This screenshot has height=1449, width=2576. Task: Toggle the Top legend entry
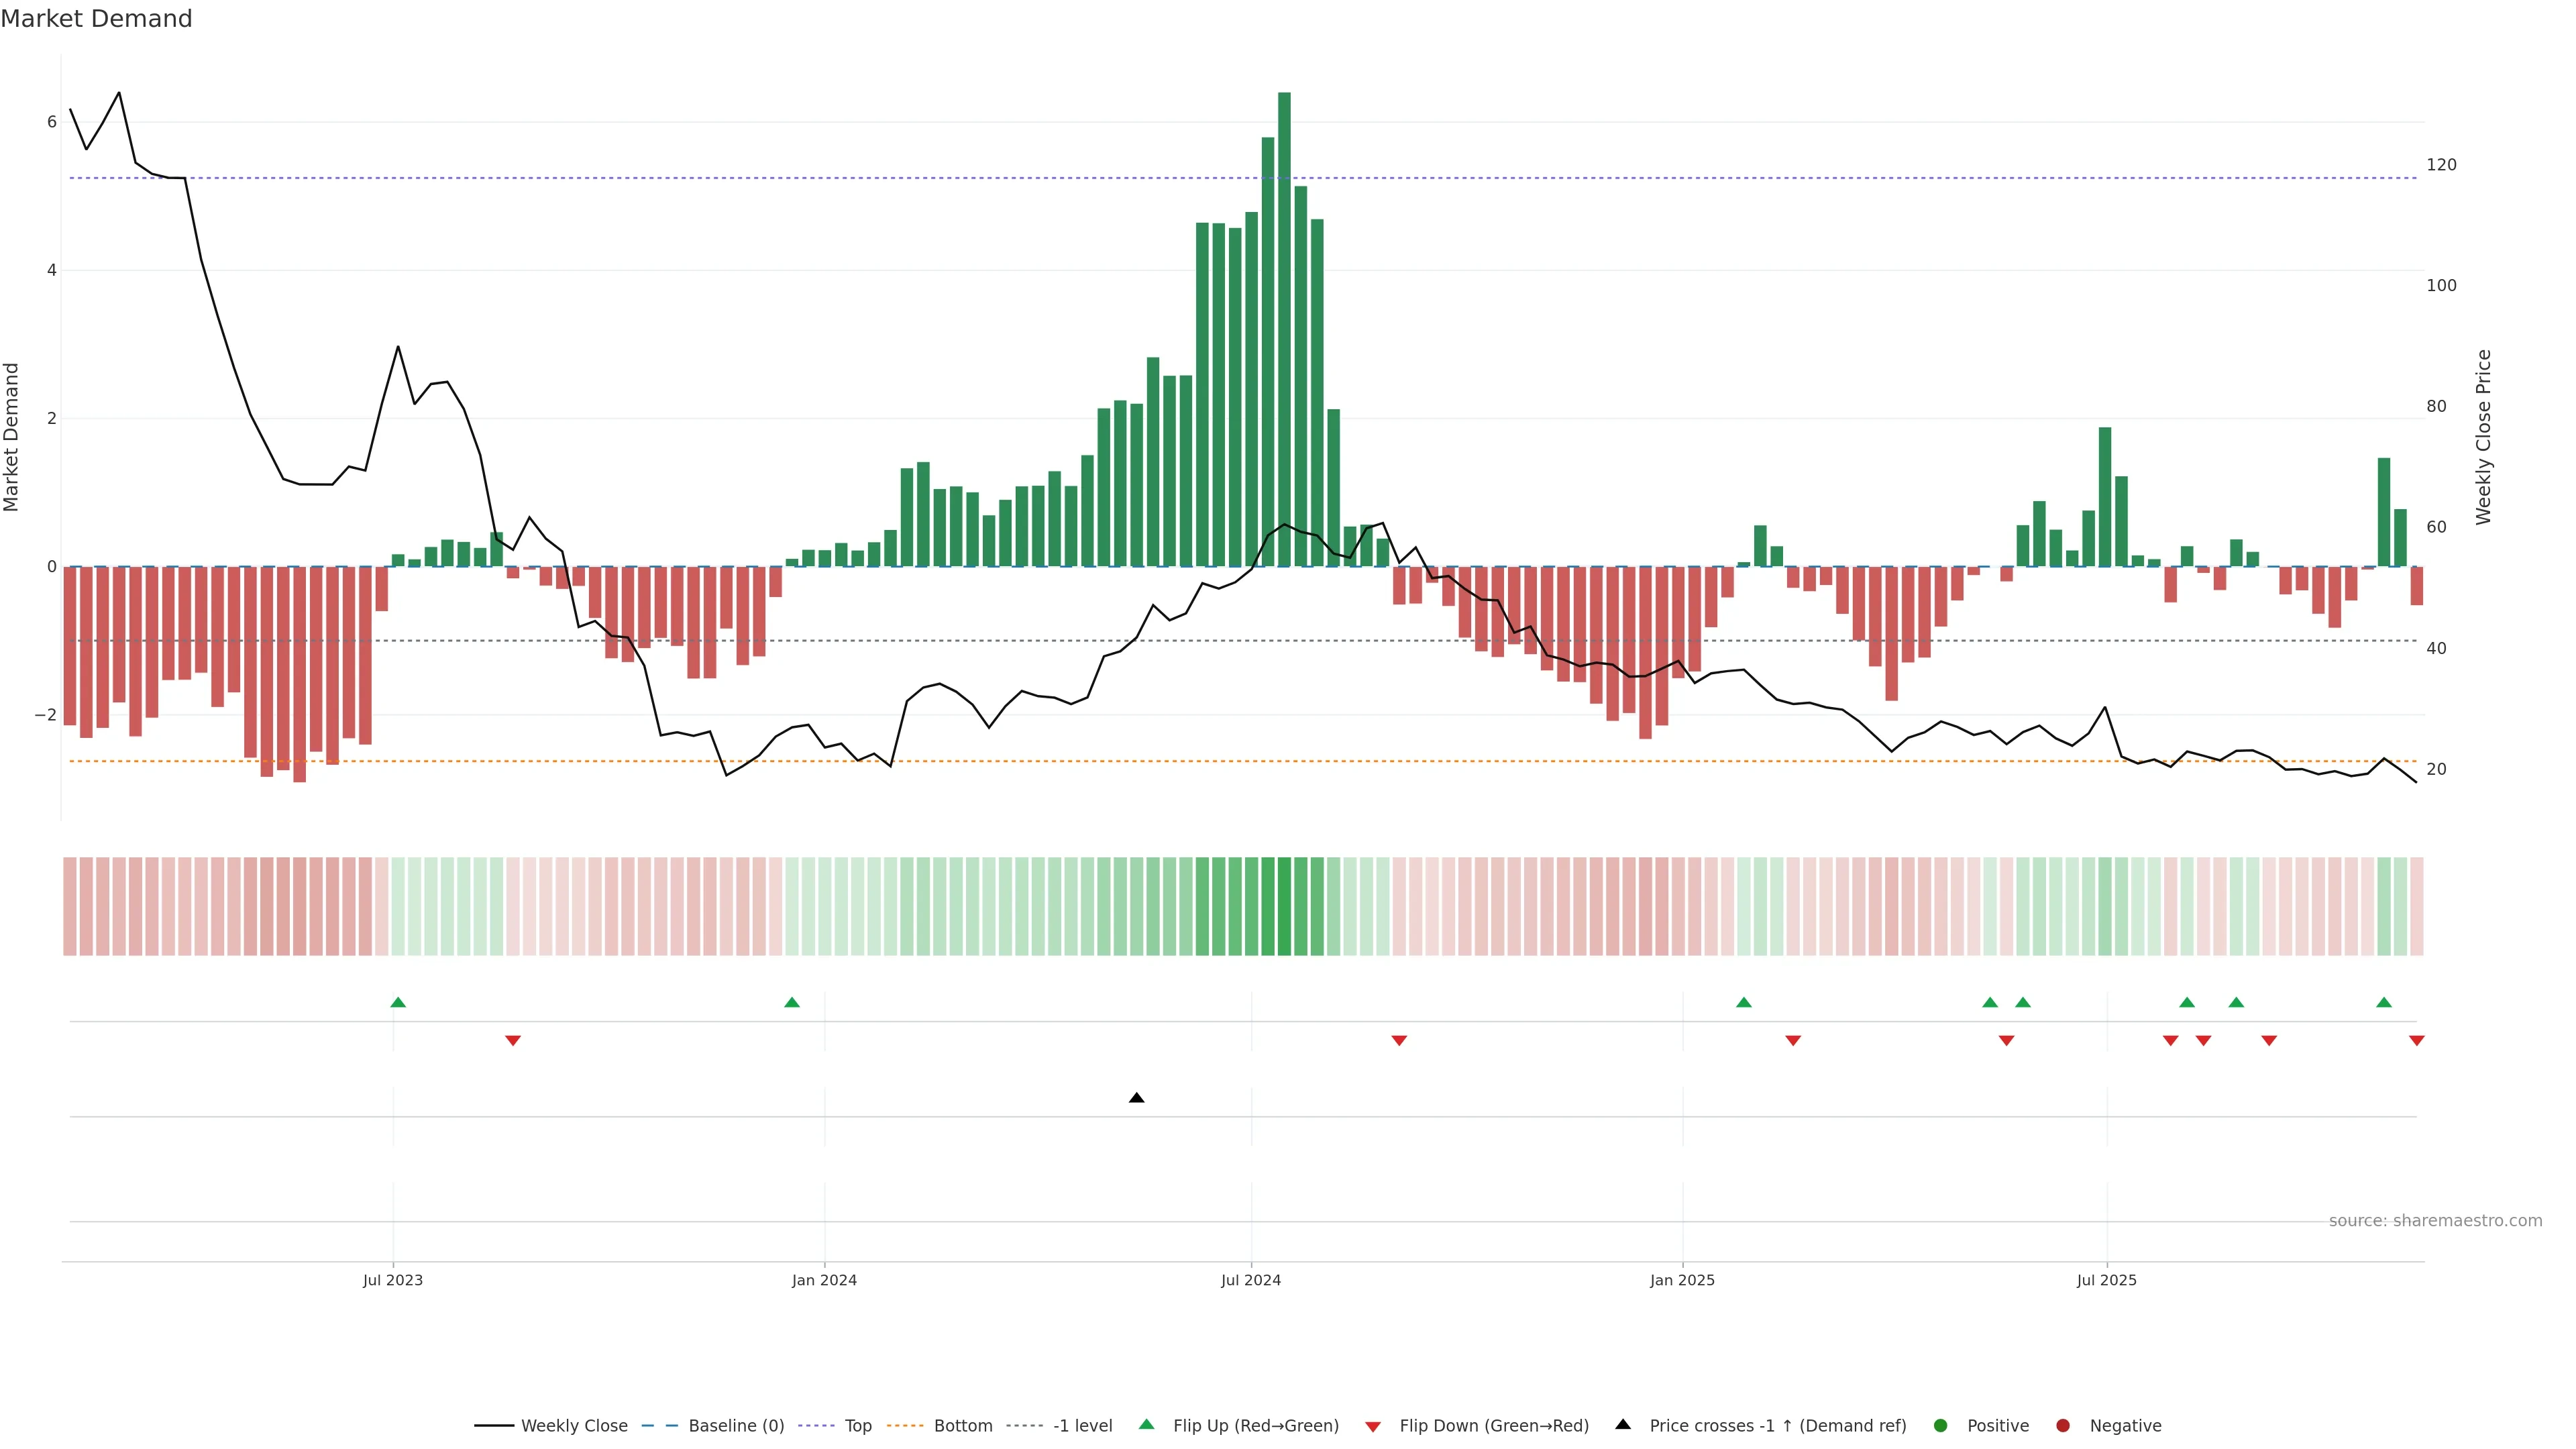[x=857, y=1426]
